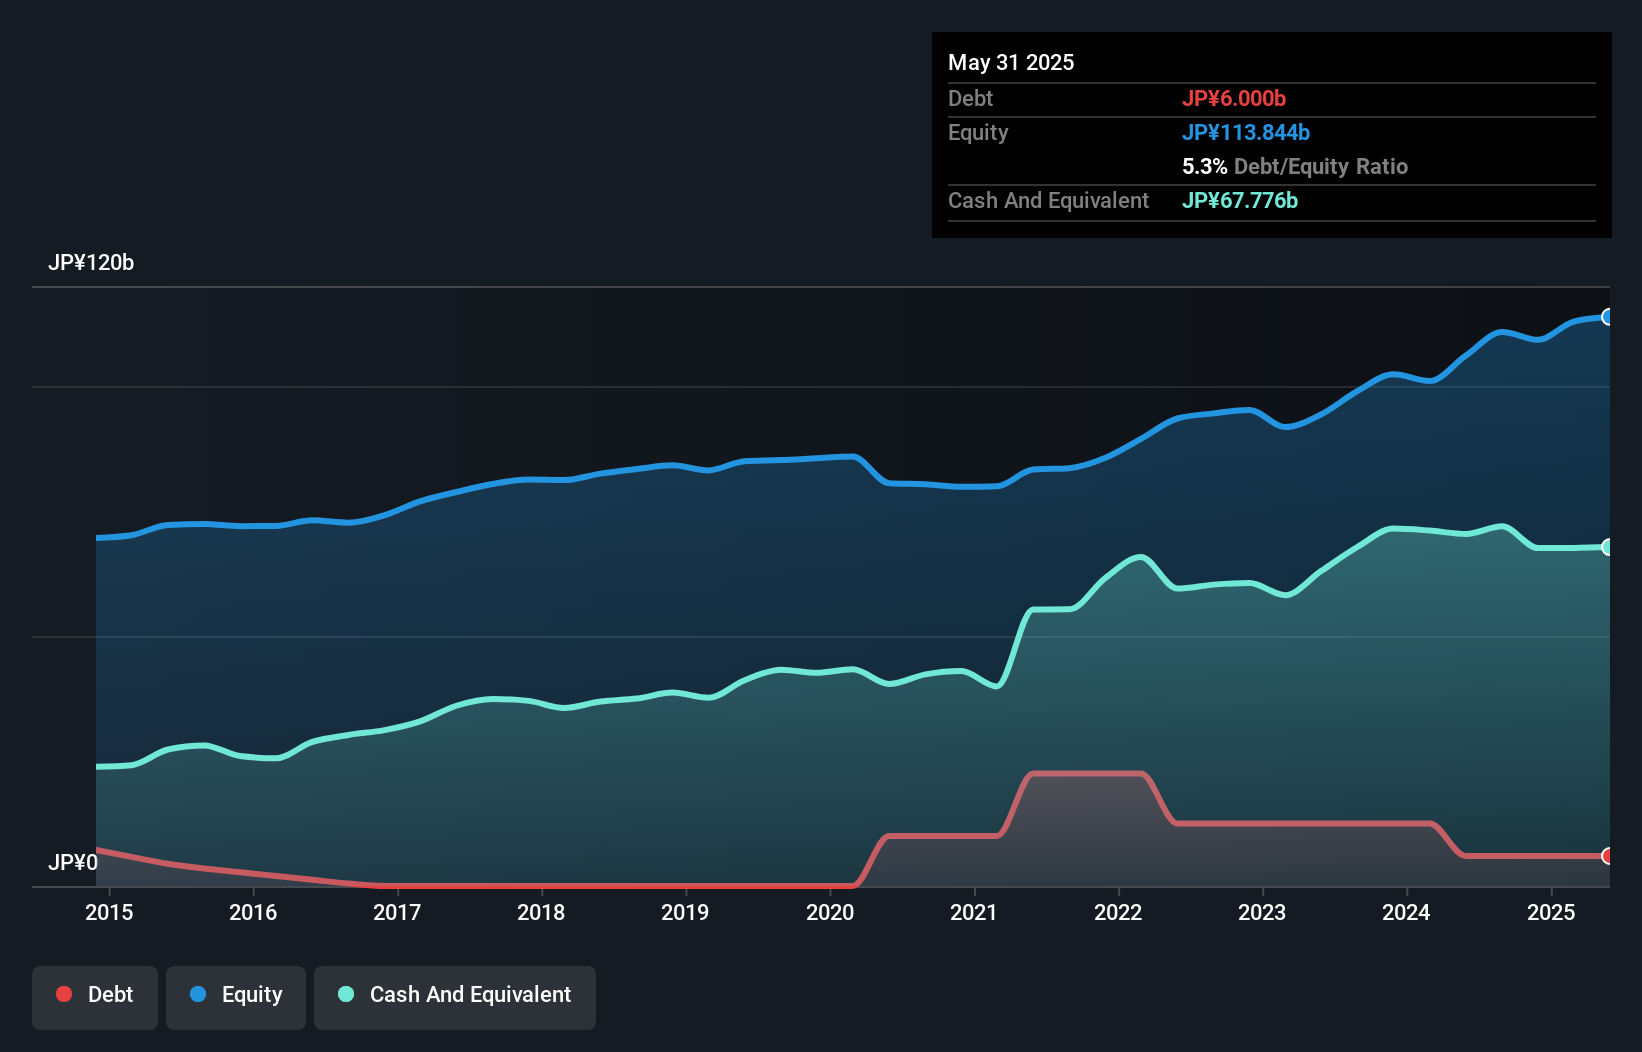The image size is (1642, 1052).
Task: Click the 2025 x-axis label
Action: pos(1551,912)
